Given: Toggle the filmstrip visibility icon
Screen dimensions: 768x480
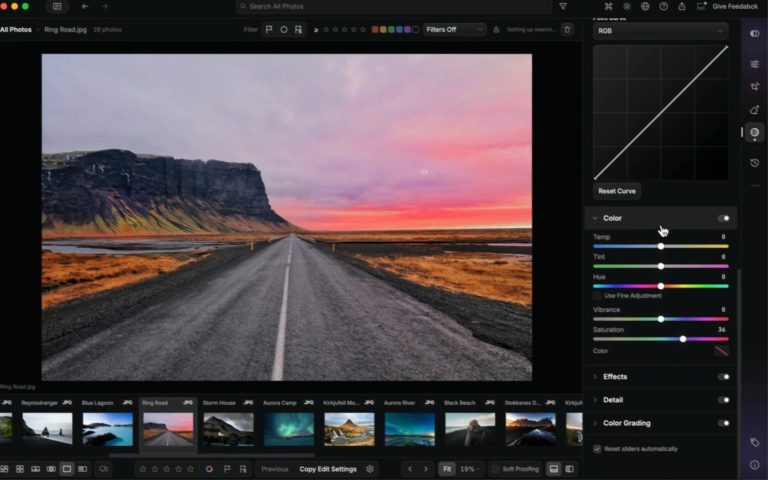Looking at the screenshot, I should (x=553, y=469).
